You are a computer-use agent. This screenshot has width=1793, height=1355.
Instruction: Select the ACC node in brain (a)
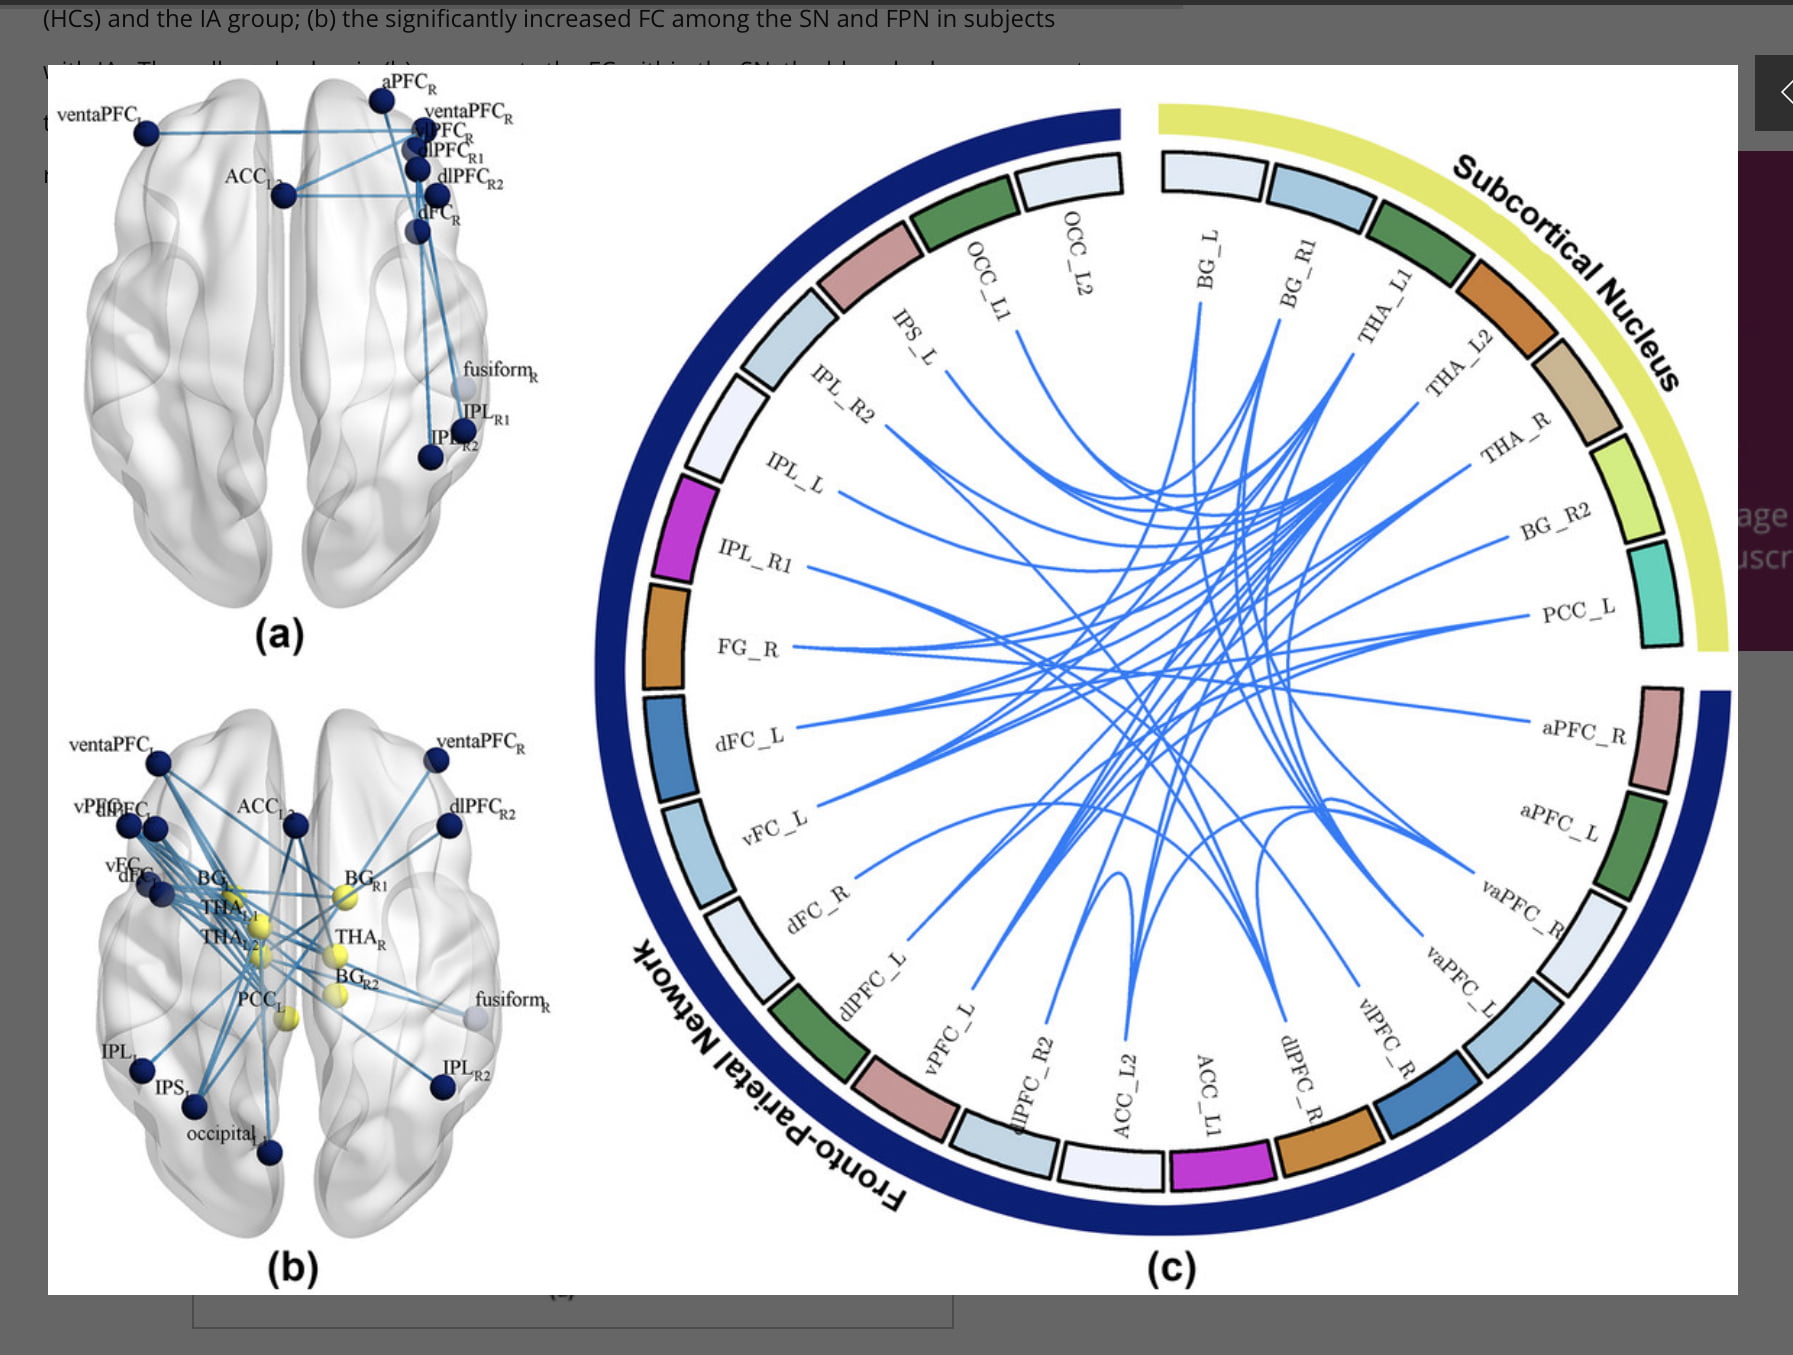pos(284,195)
